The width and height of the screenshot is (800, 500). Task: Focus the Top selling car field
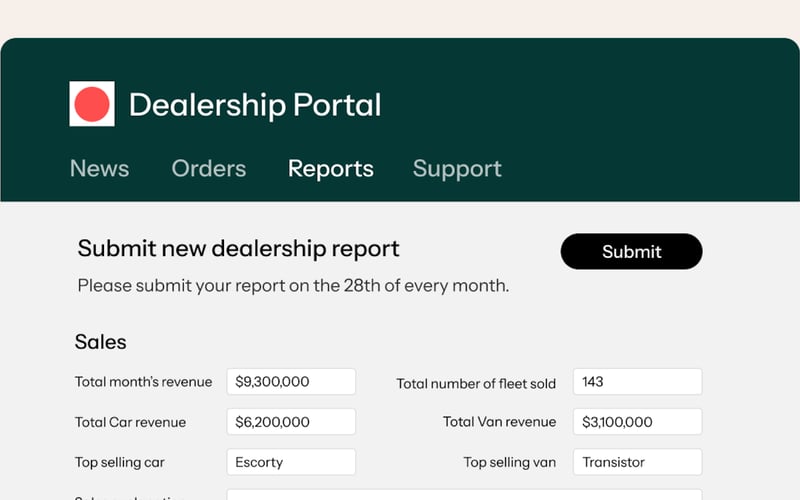click(x=291, y=462)
